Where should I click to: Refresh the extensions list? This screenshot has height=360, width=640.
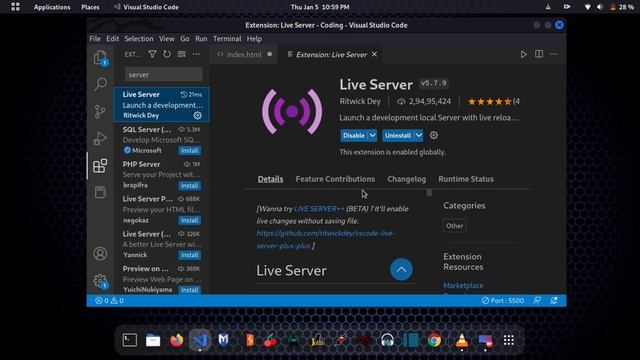coord(167,54)
